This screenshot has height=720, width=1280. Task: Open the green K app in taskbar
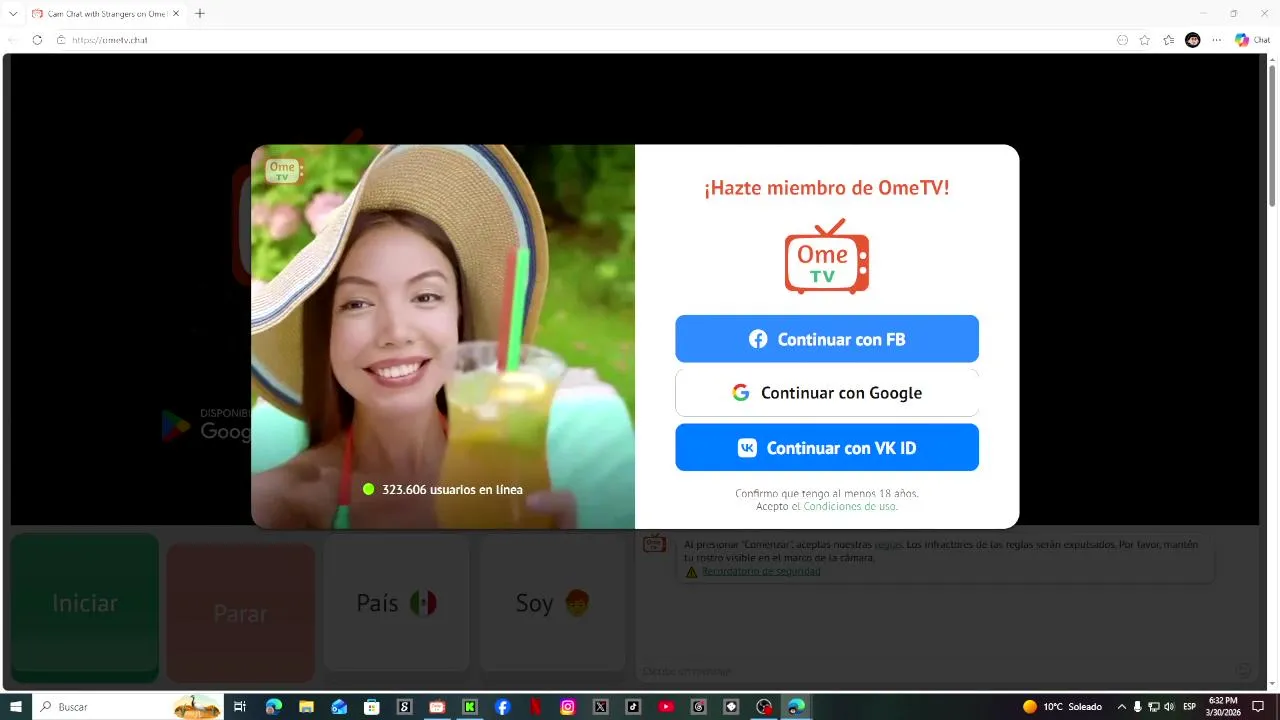(470, 706)
